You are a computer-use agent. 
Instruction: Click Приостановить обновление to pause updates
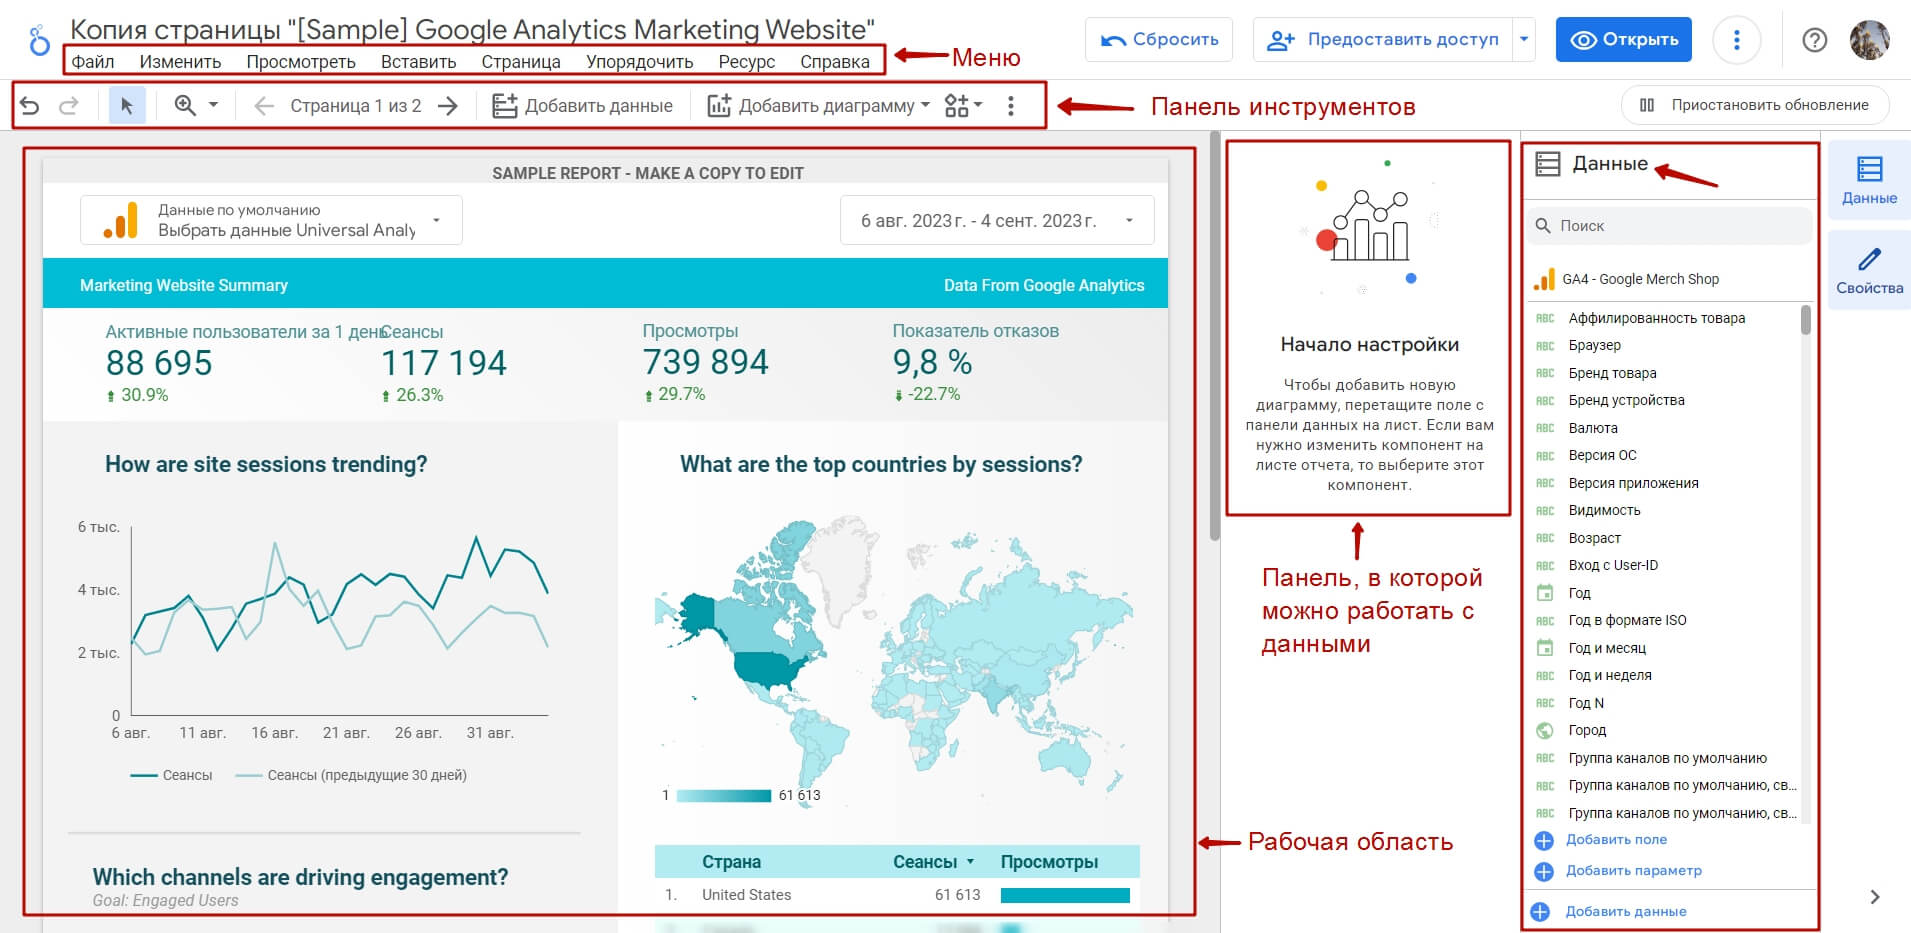(1754, 105)
